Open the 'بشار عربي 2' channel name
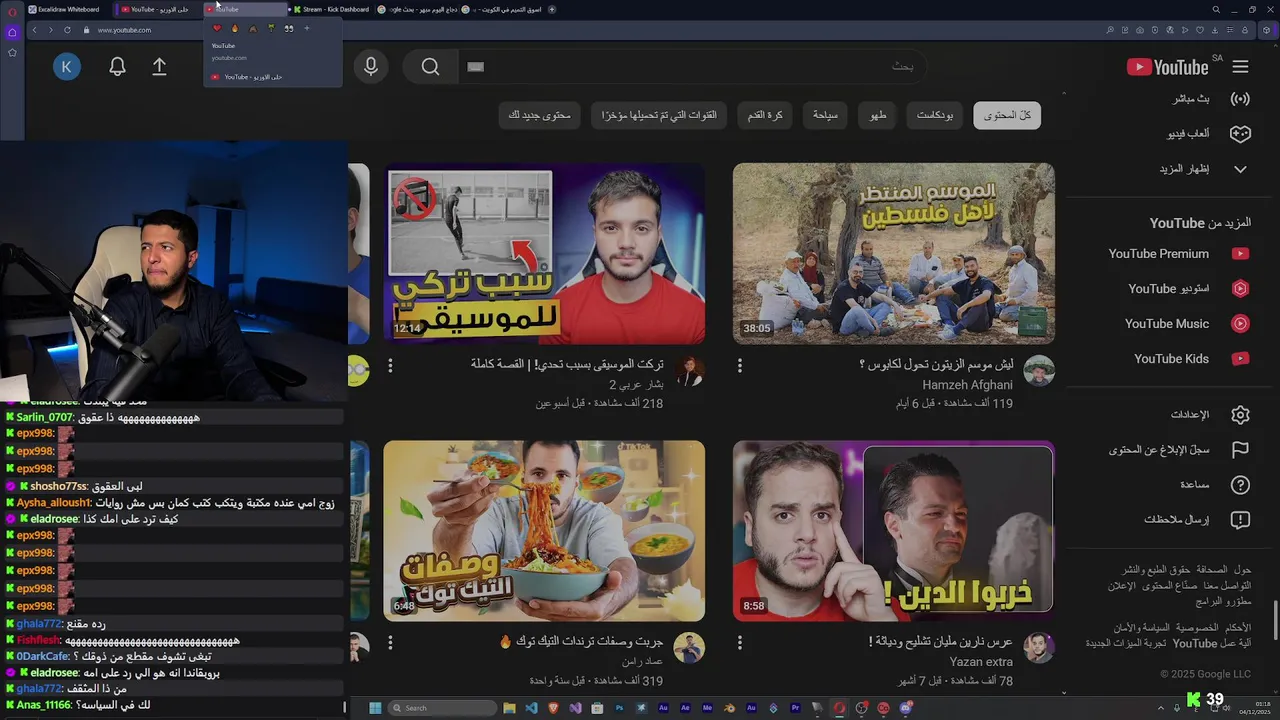Viewport: 1280px width, 720px height. point(636,385)
